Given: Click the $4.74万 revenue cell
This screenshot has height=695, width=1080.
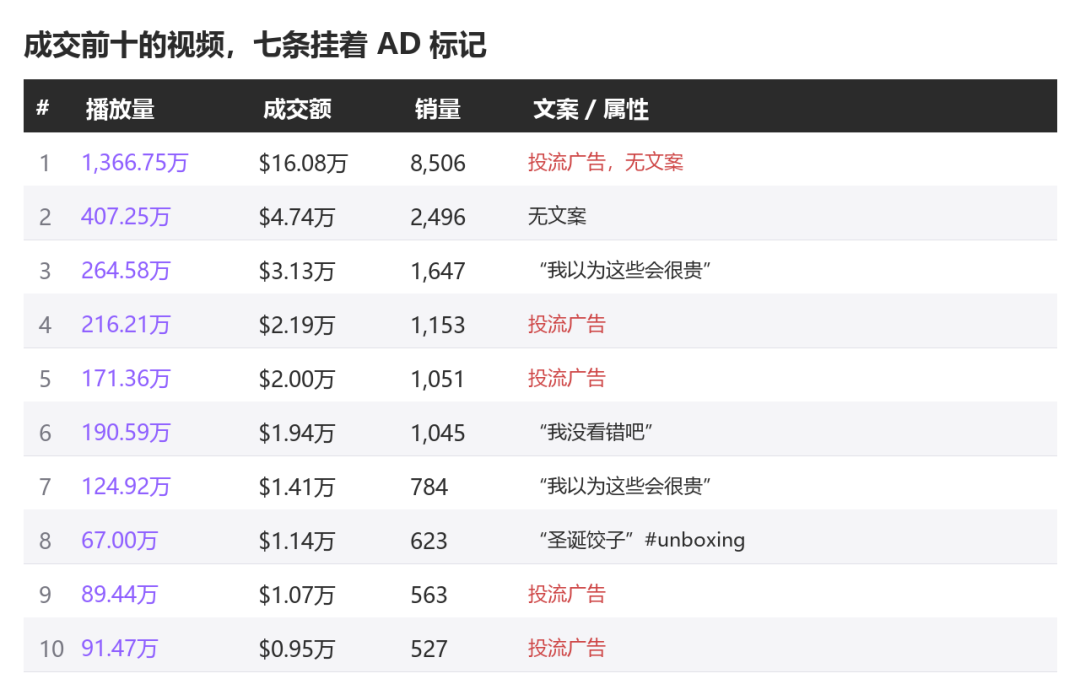Looking at the screenshot, I should 297,217.
